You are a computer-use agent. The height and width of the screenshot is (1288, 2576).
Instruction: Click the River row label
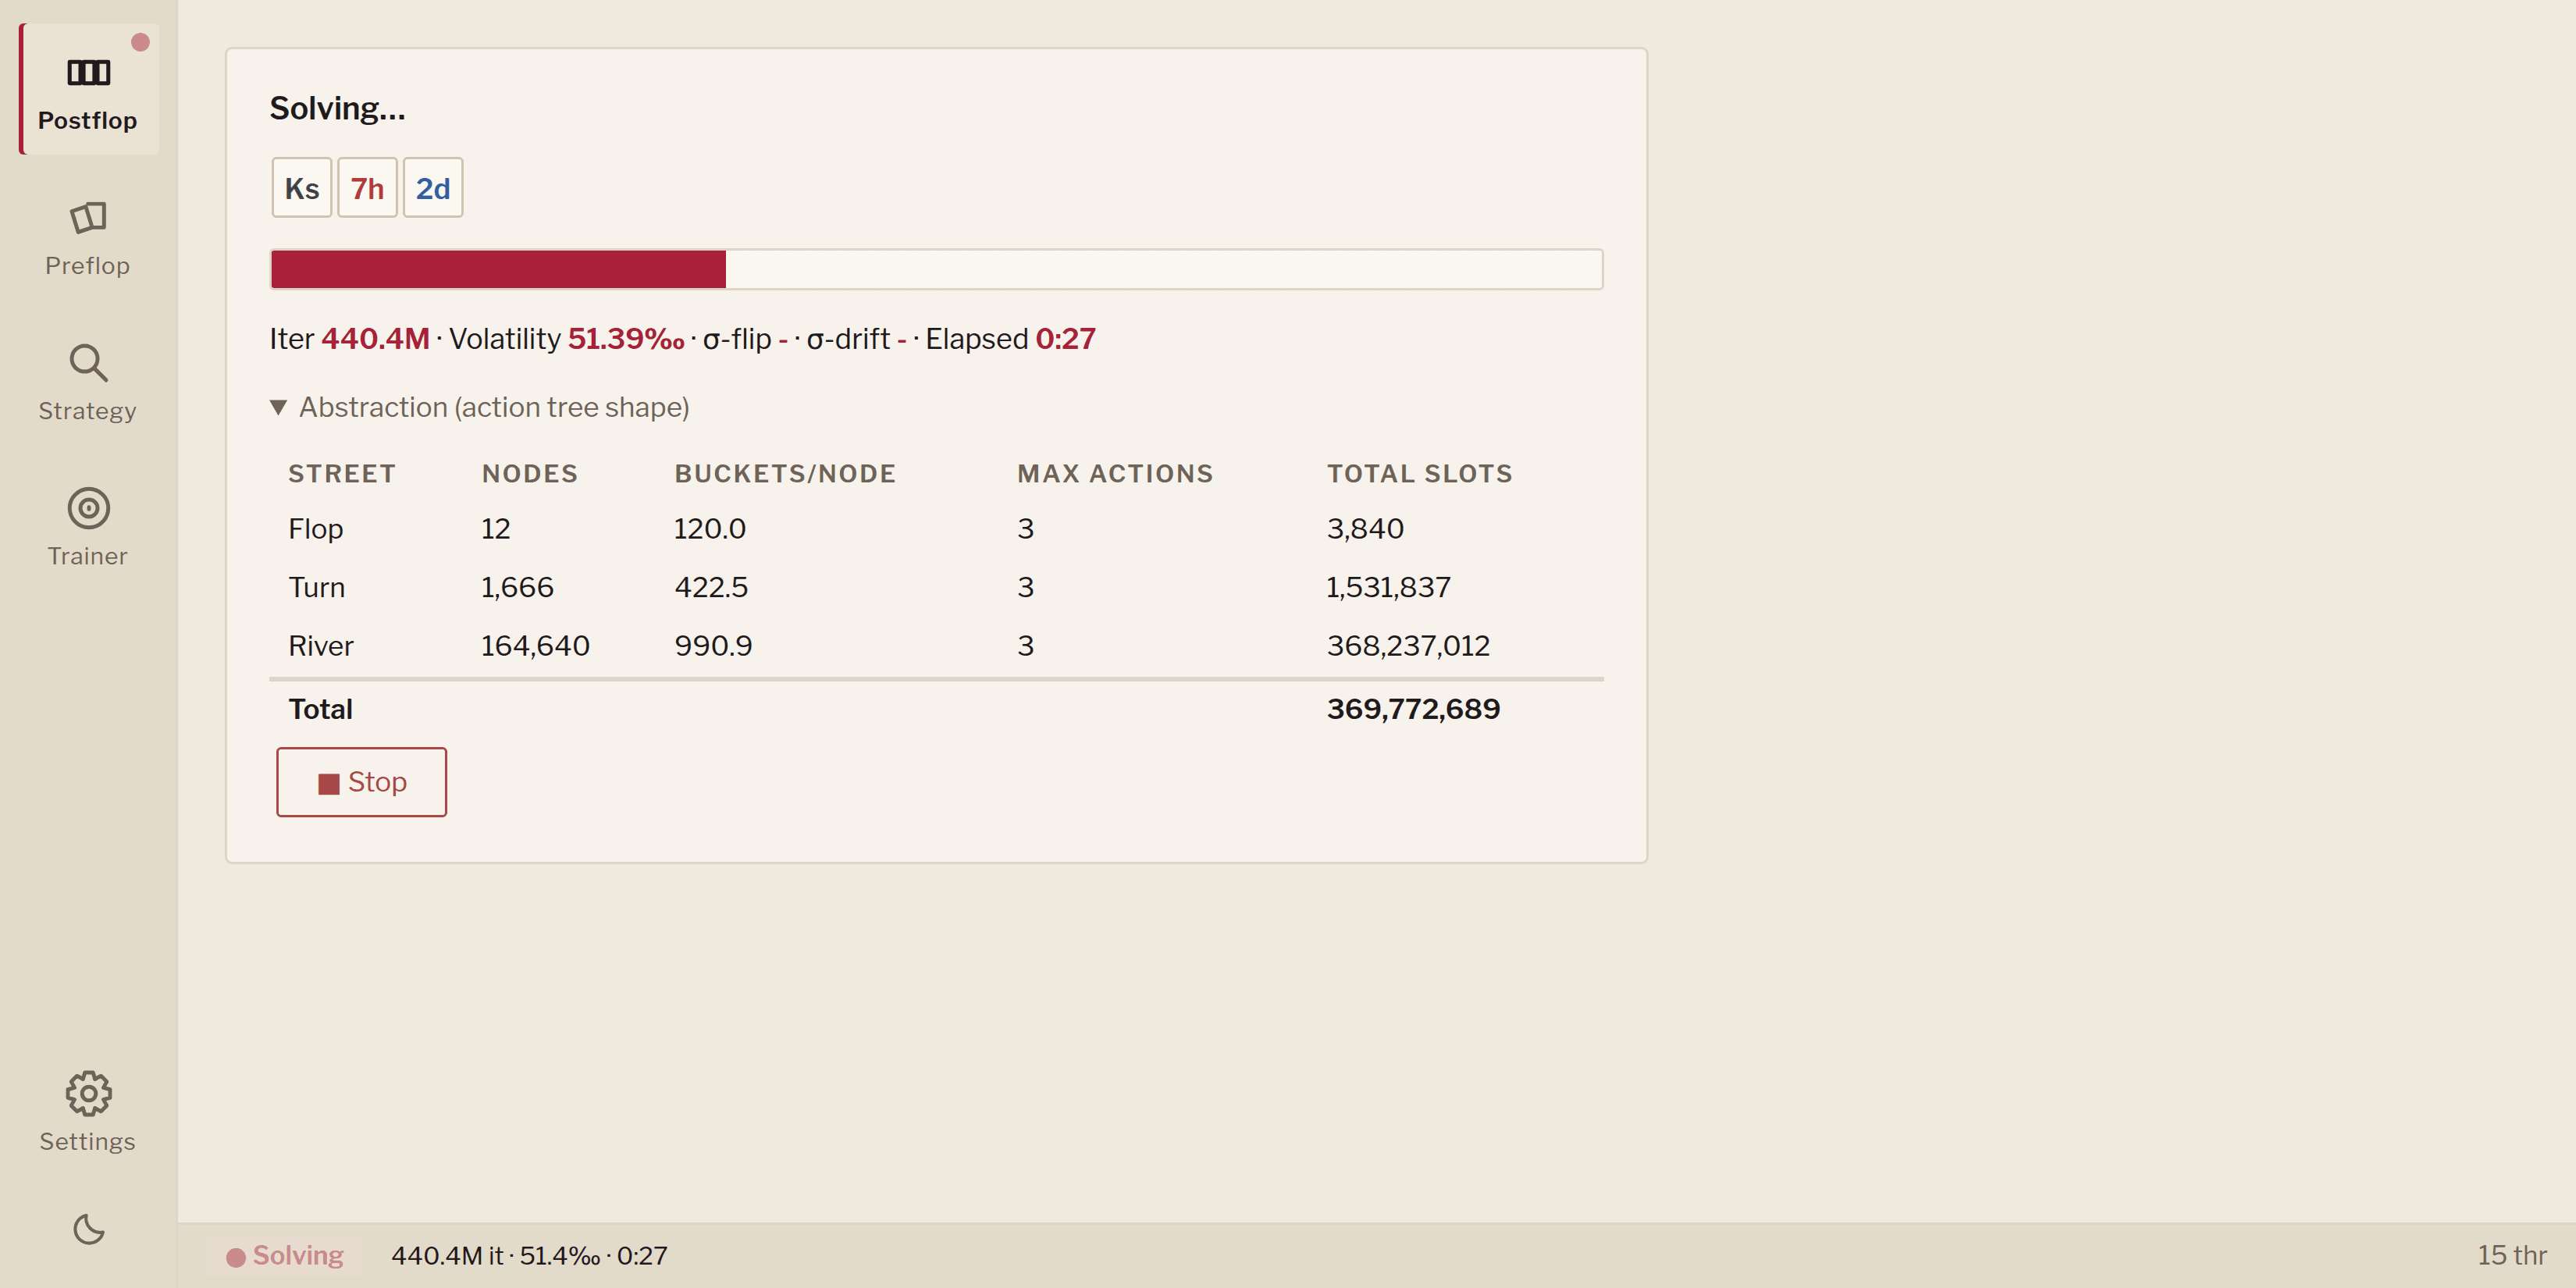pyautogui.click(x=321, y=646)
